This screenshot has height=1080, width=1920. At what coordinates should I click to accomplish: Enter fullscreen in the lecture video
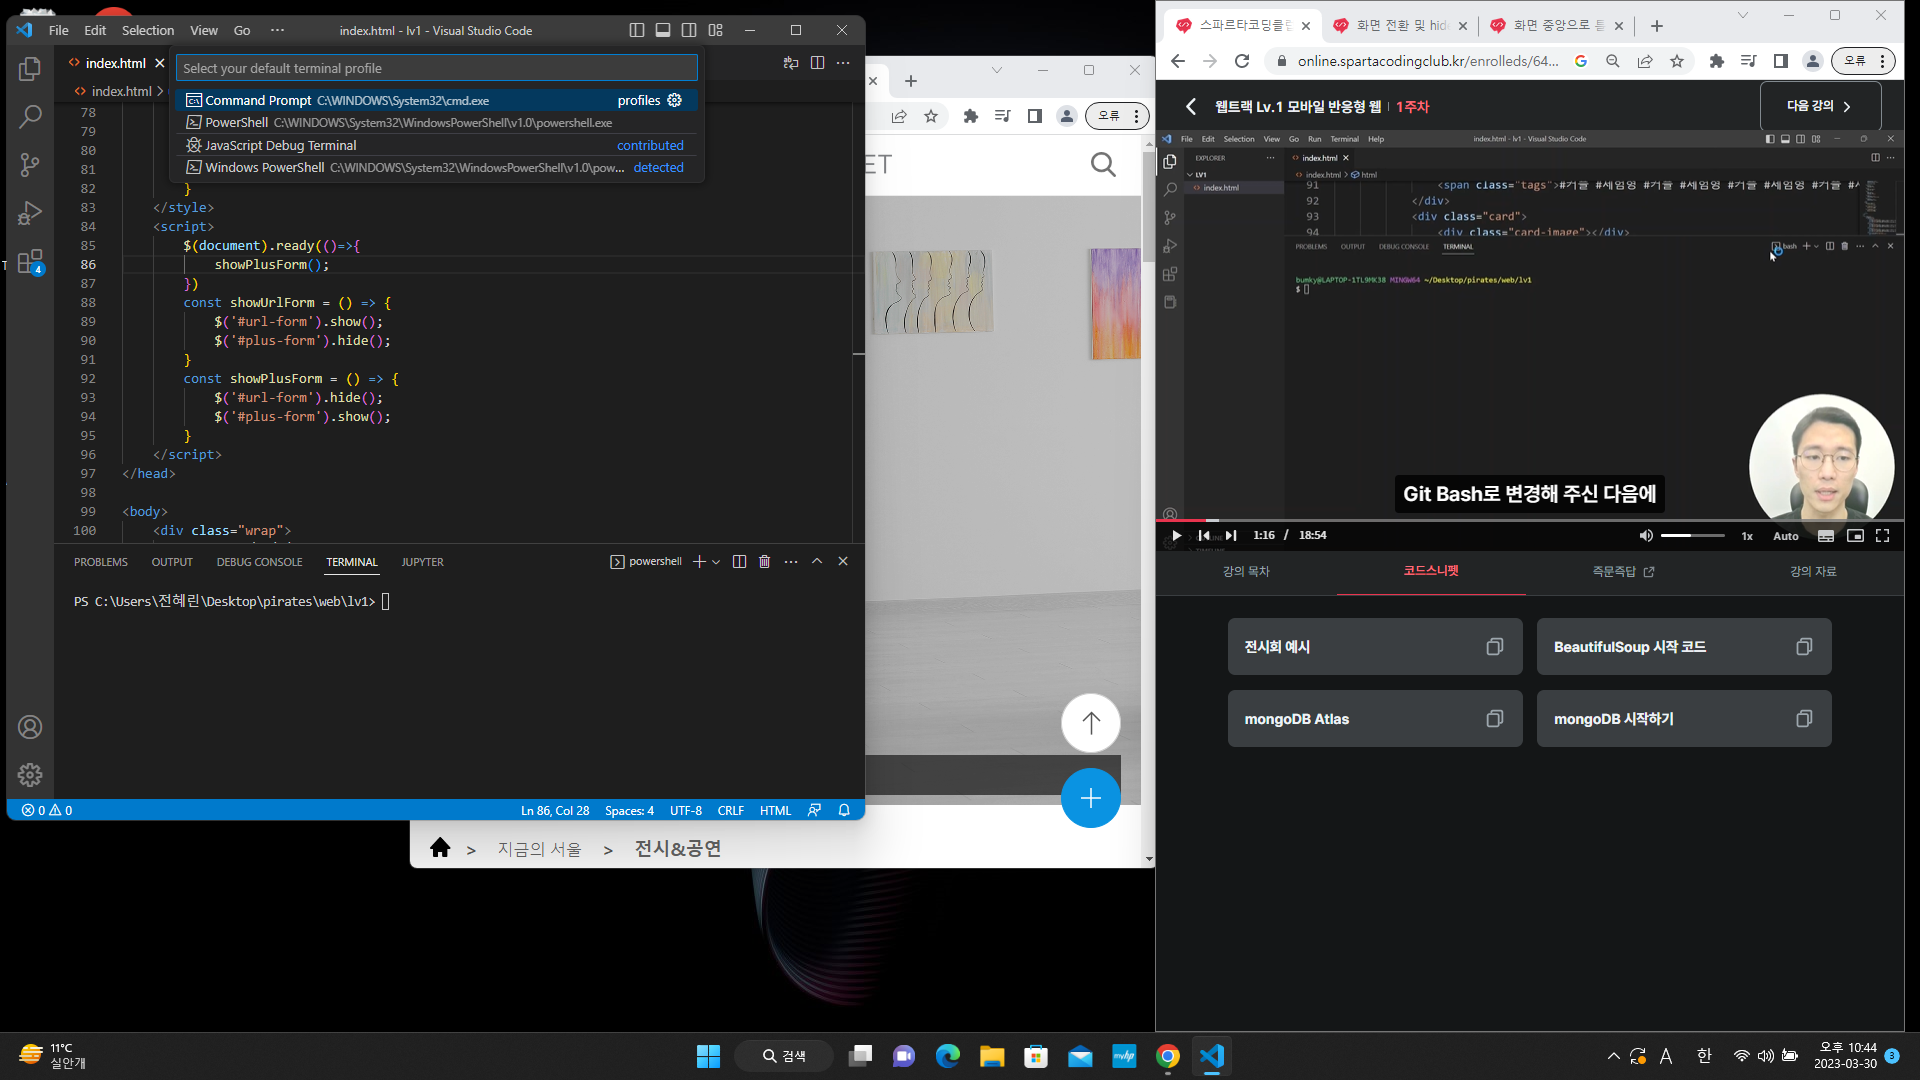(x=1883, y=536)
